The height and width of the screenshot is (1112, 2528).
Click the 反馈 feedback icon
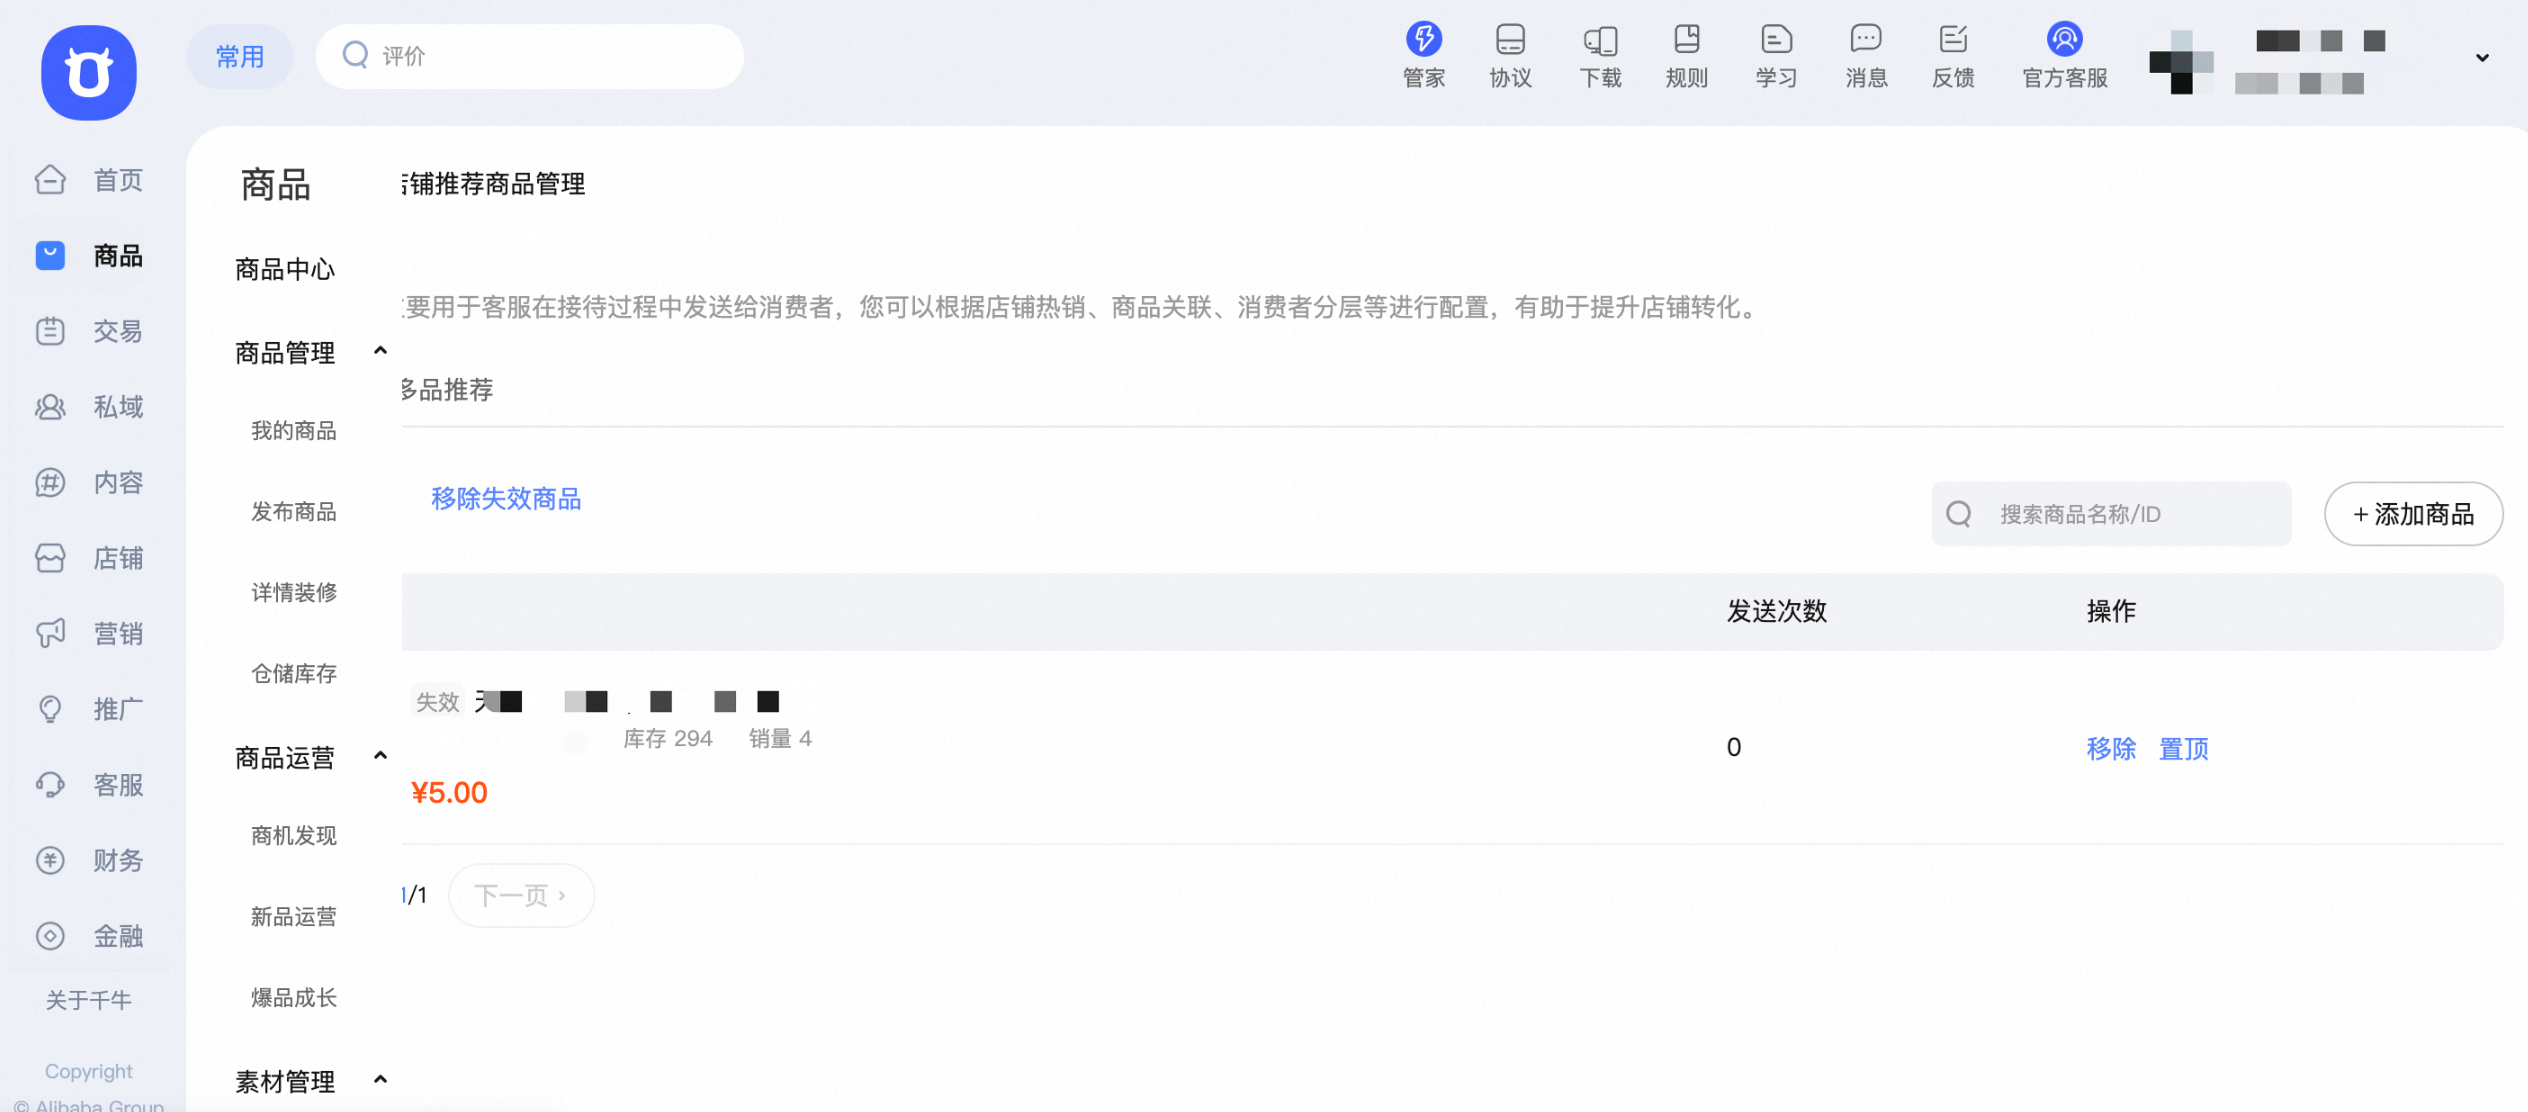1953,39
